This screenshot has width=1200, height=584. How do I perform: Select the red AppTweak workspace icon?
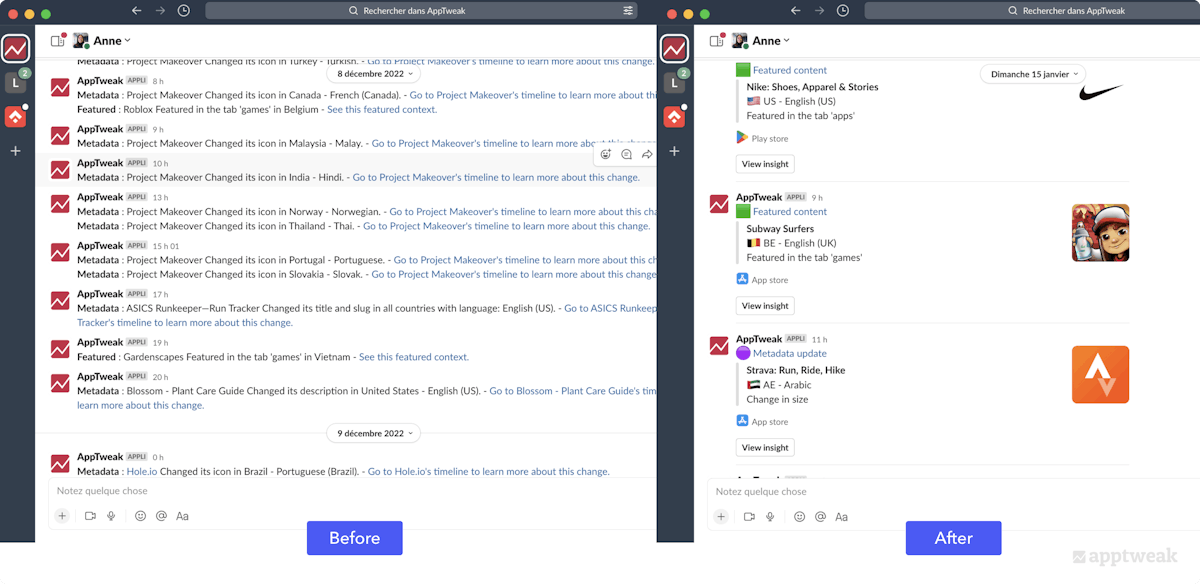click(x=15, y=48)
